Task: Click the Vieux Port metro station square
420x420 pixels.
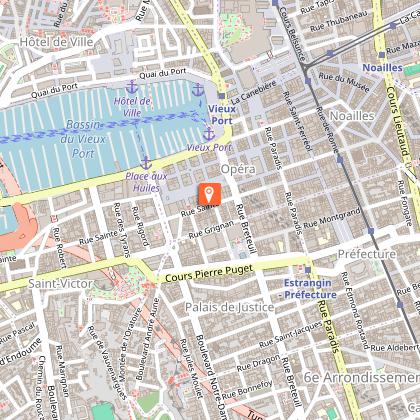Action: click(222, 96)
